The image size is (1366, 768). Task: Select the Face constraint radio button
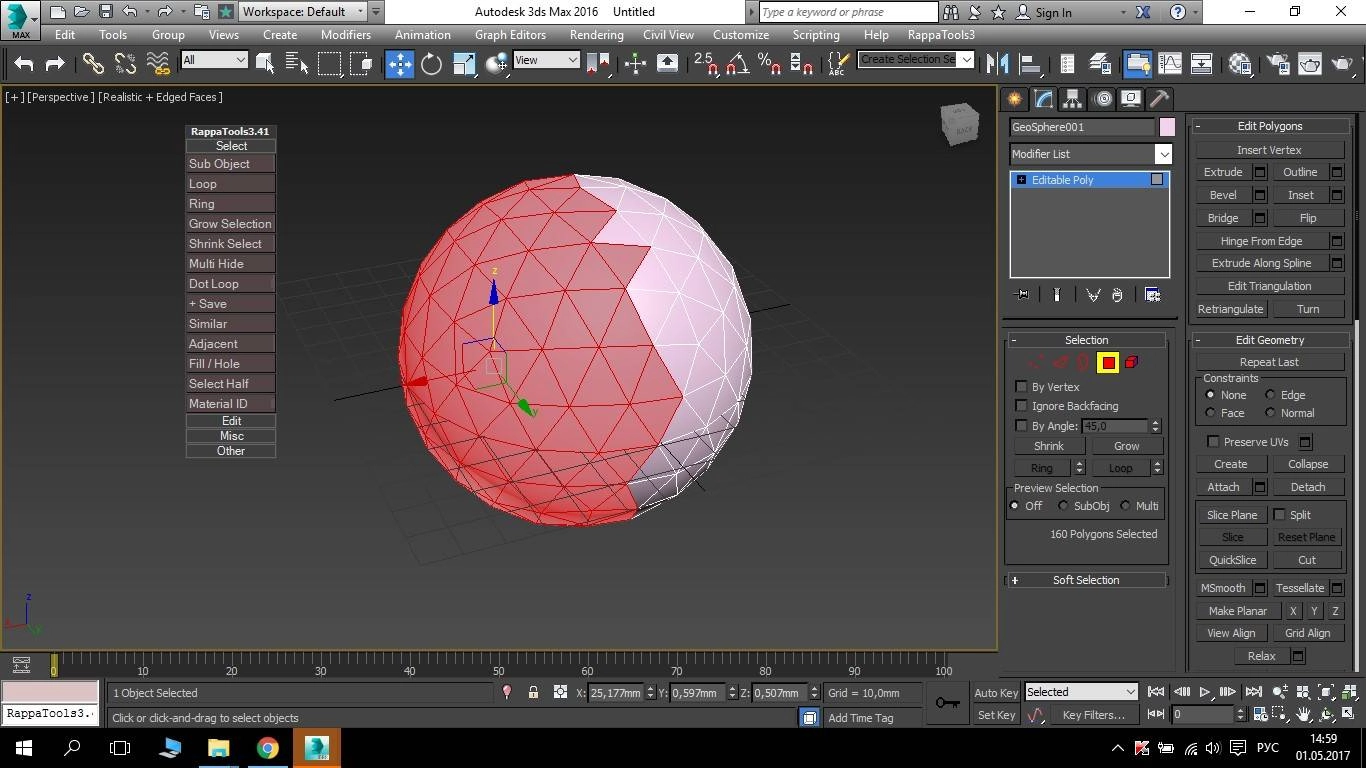click(x=1211, y=413)
